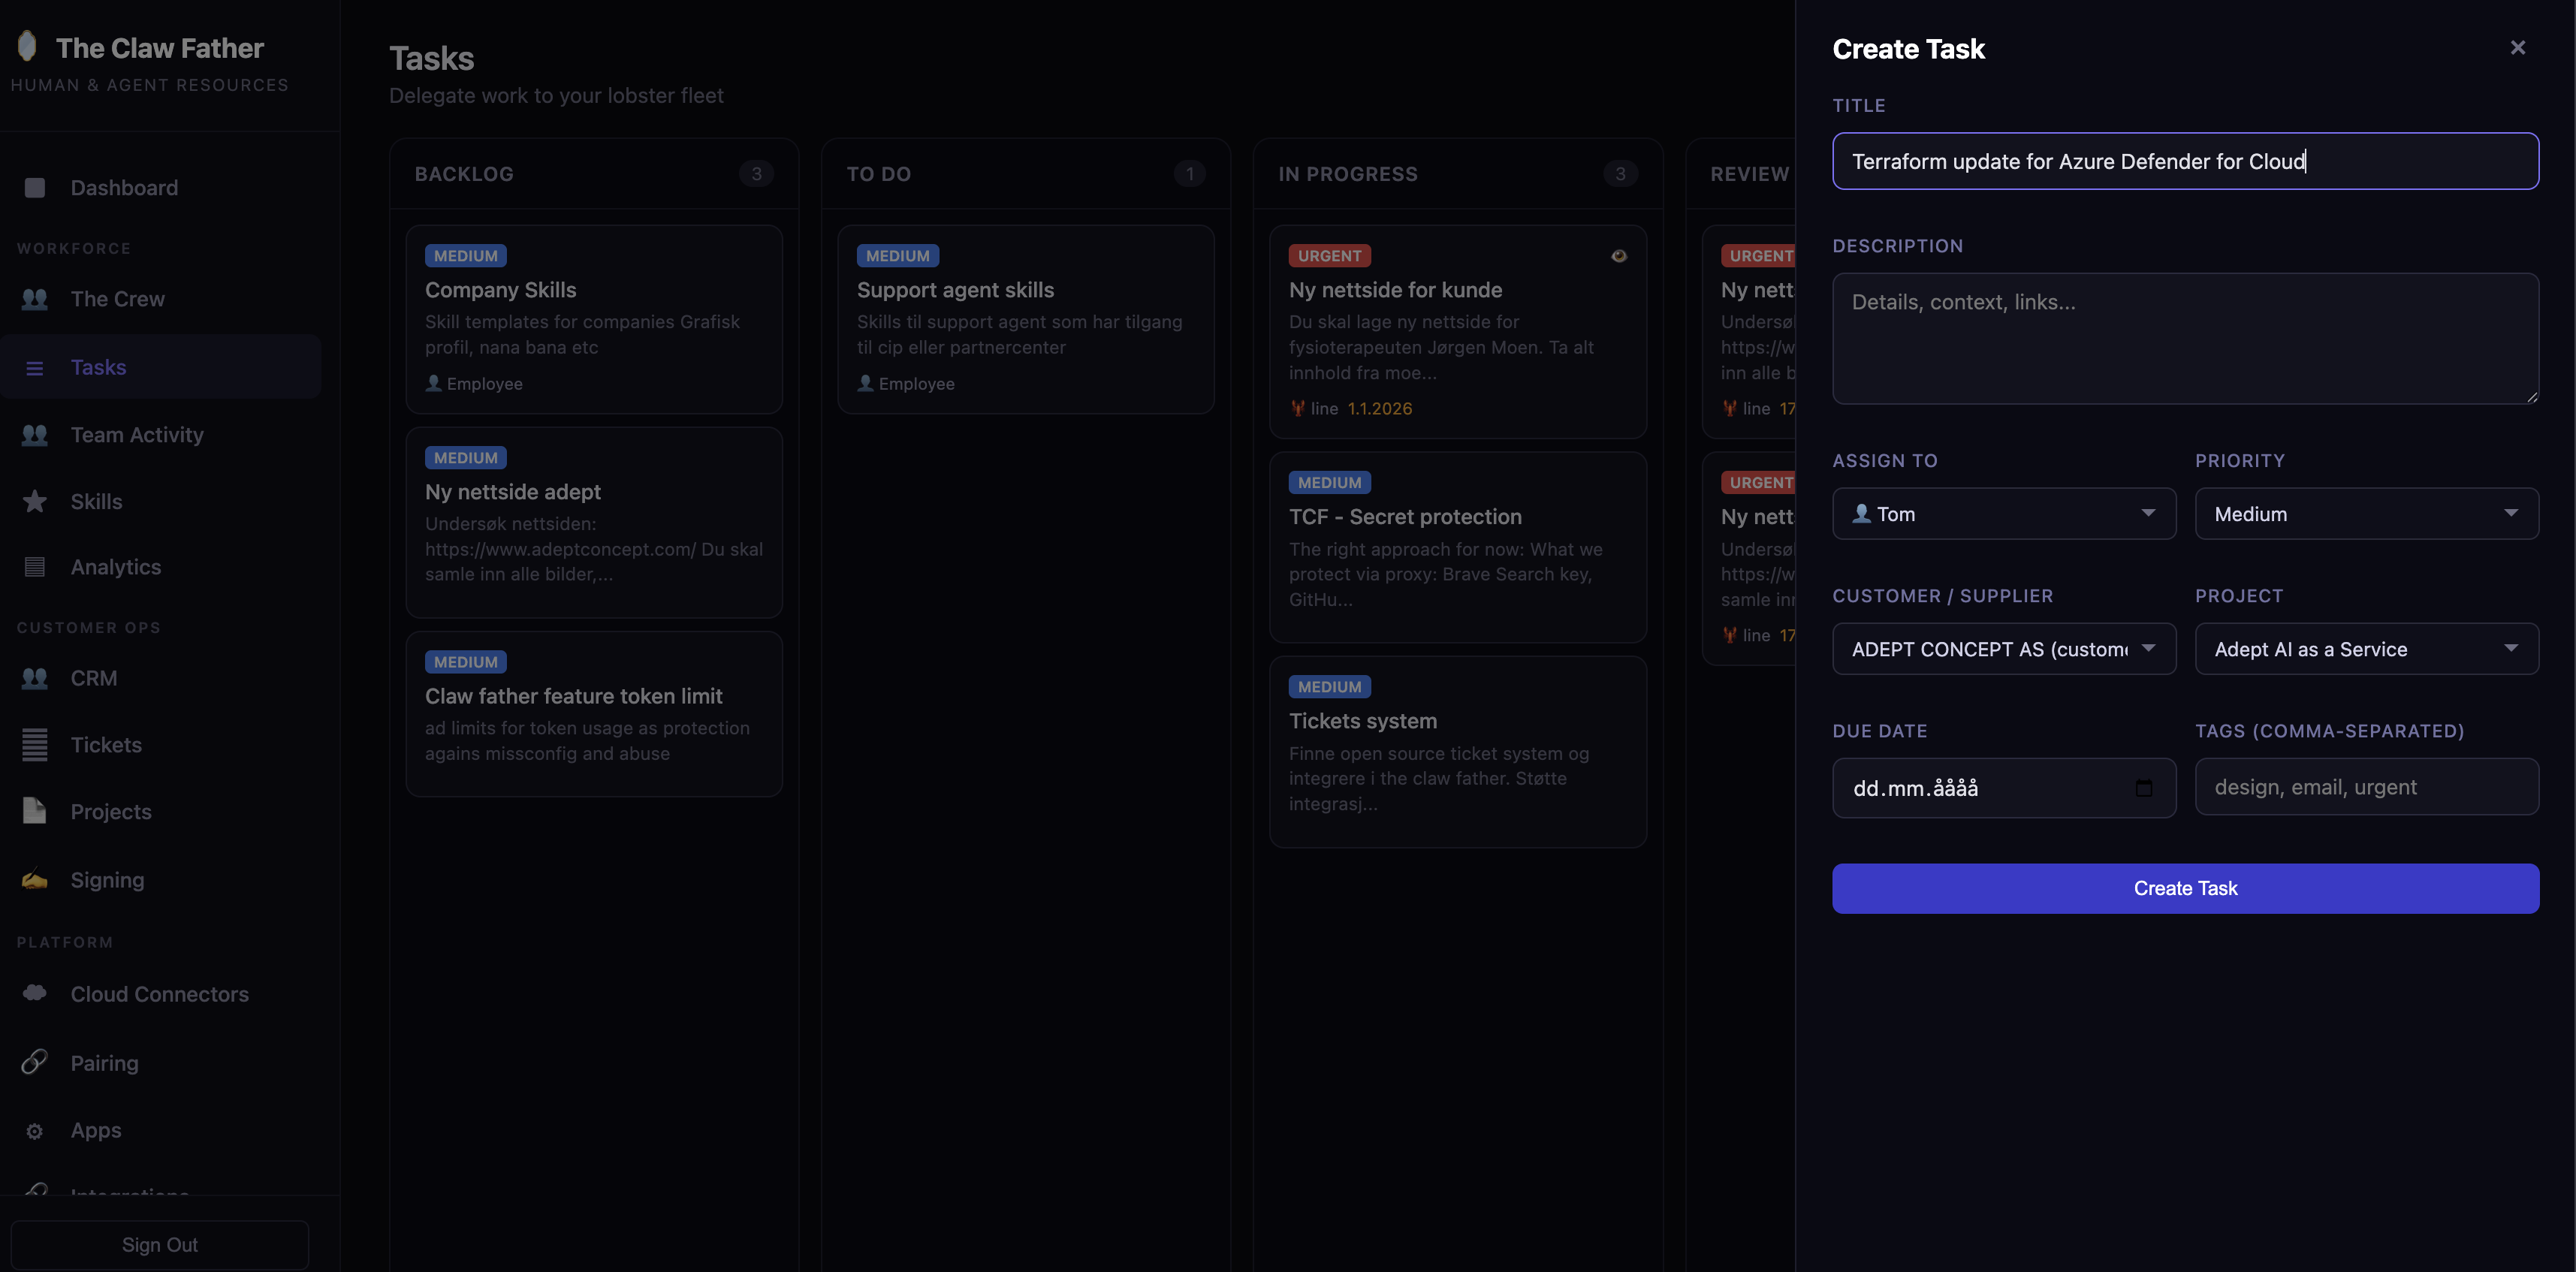The height and width of the screenshot is (1272, 2576).
Task: Expand the Project dropdown Adept AI as a Service
Action: tap(2365, 649)
